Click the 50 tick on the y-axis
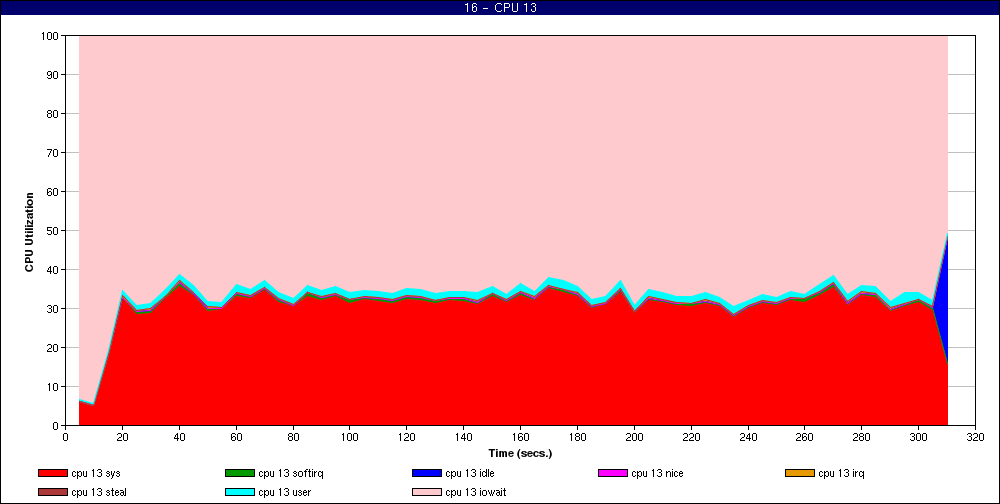 53,231
